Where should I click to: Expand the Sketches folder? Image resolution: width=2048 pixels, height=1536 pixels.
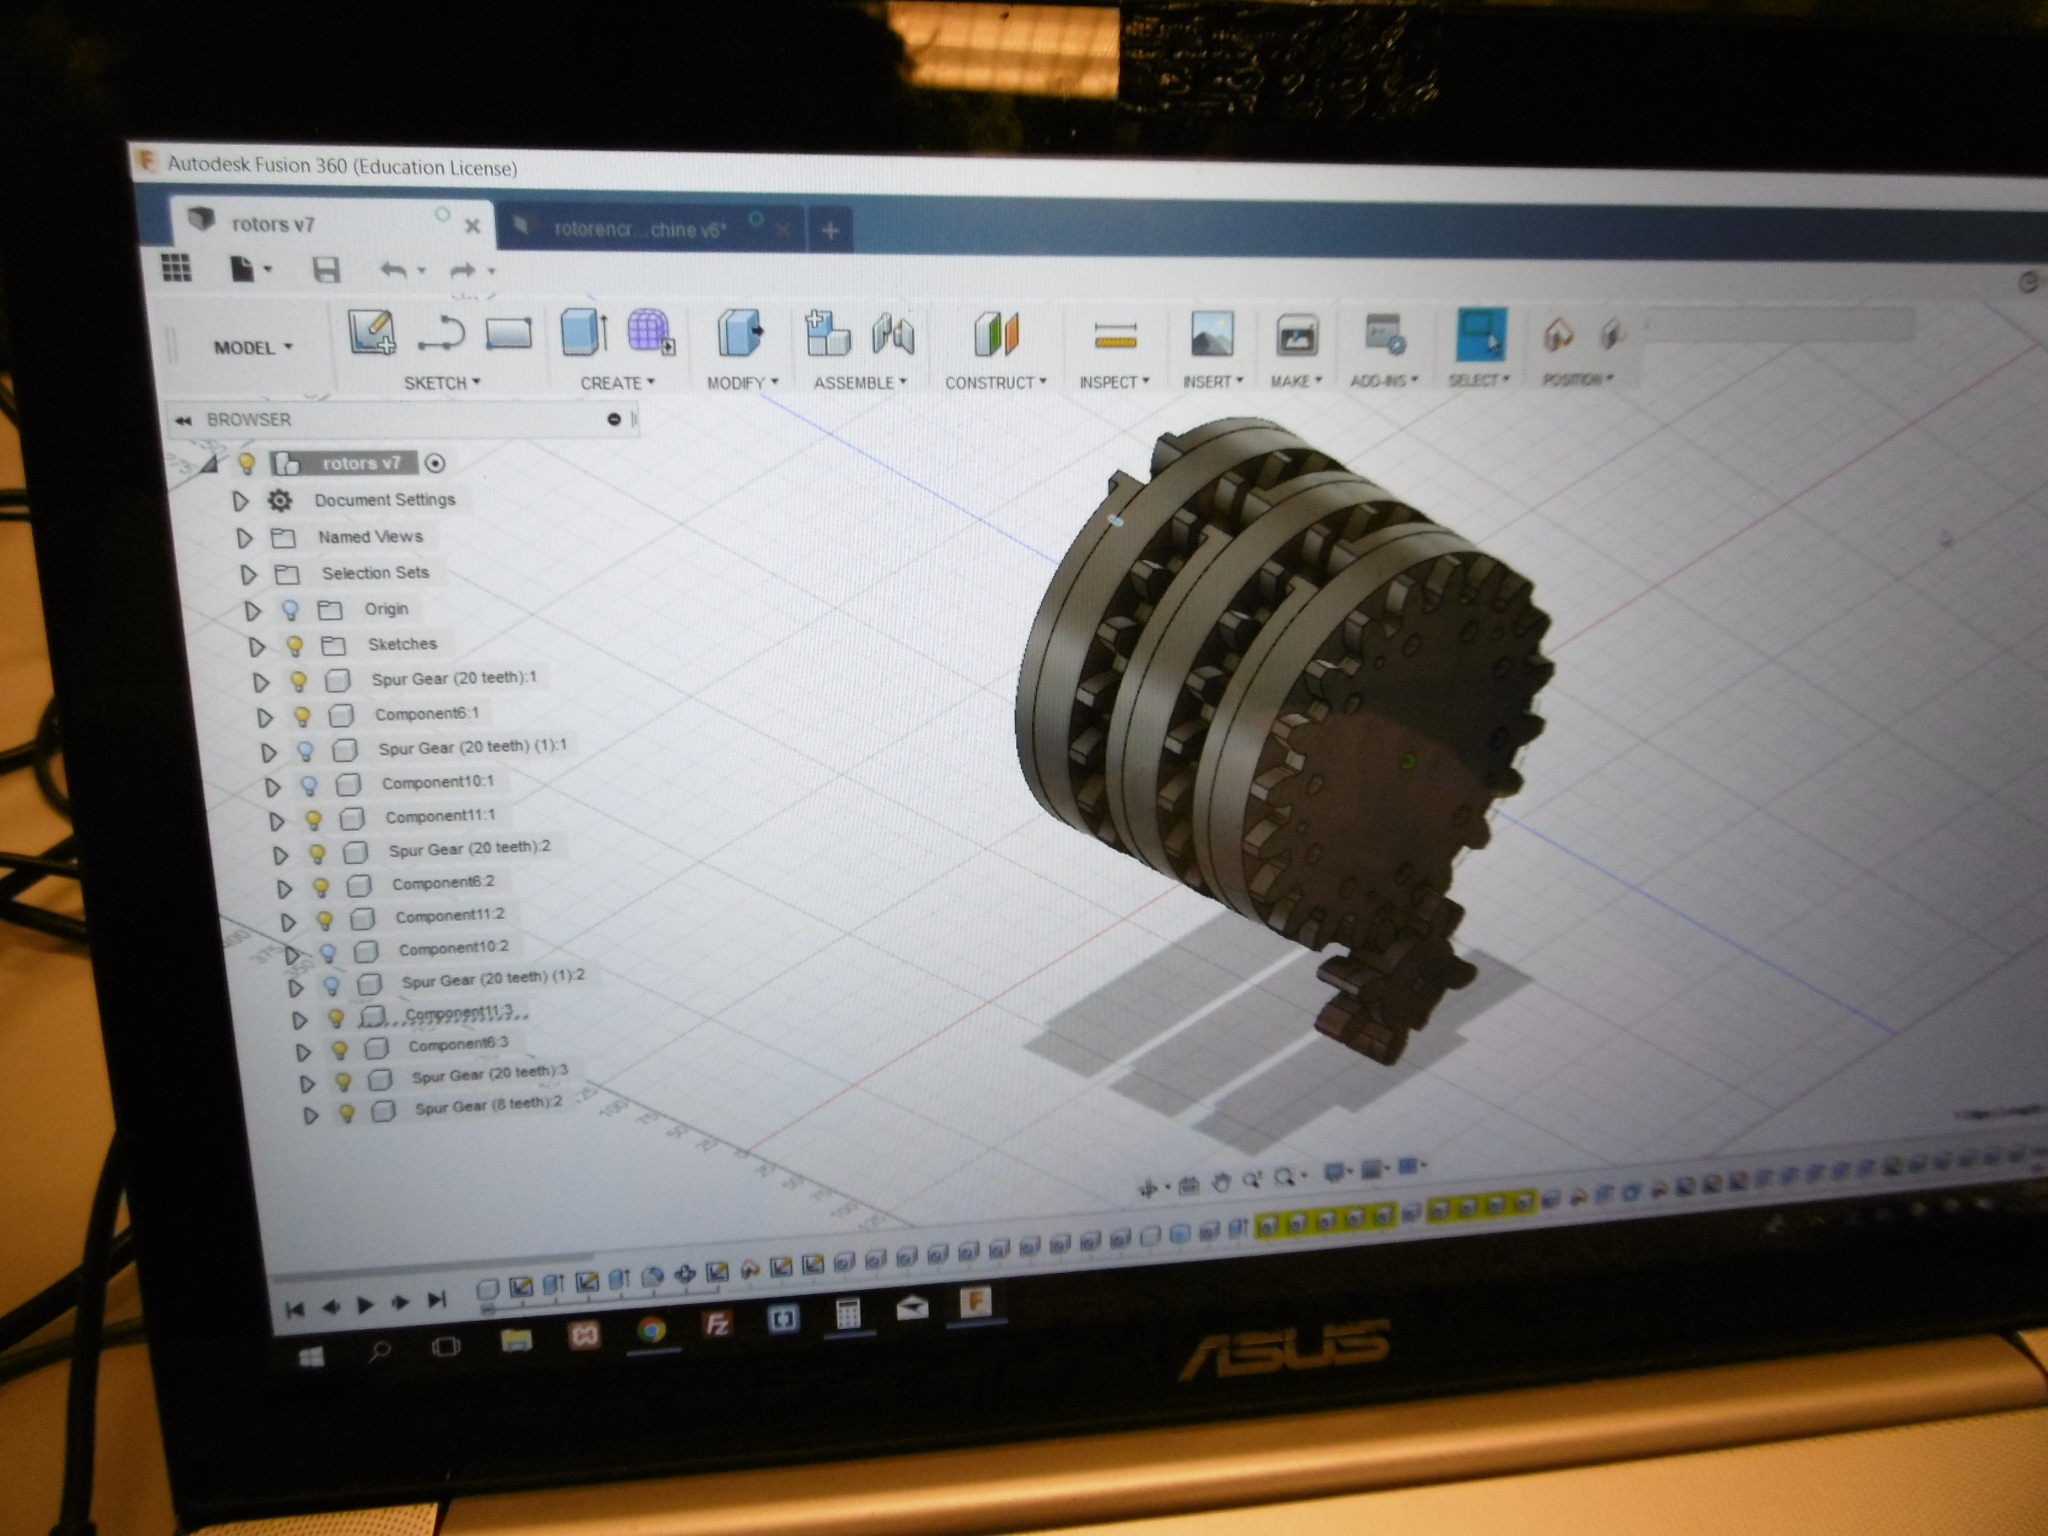pyautogui.click(x=256, y=647)
